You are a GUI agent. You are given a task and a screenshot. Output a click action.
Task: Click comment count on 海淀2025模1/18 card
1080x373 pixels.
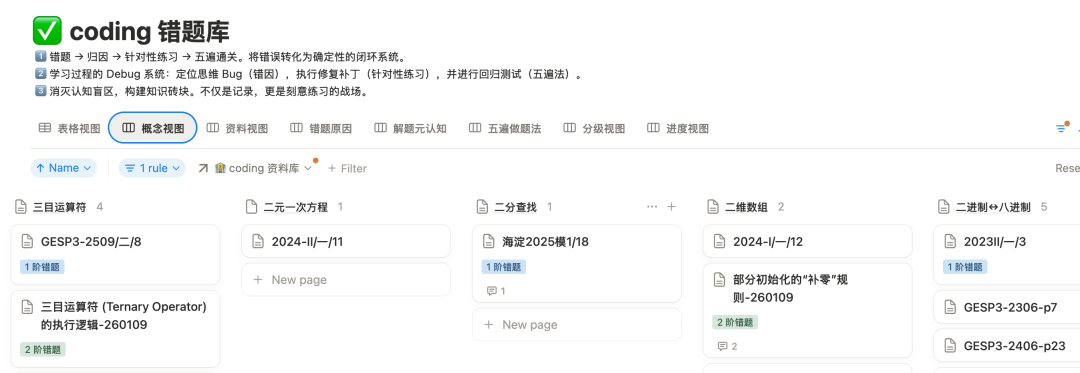coord(496,291)
